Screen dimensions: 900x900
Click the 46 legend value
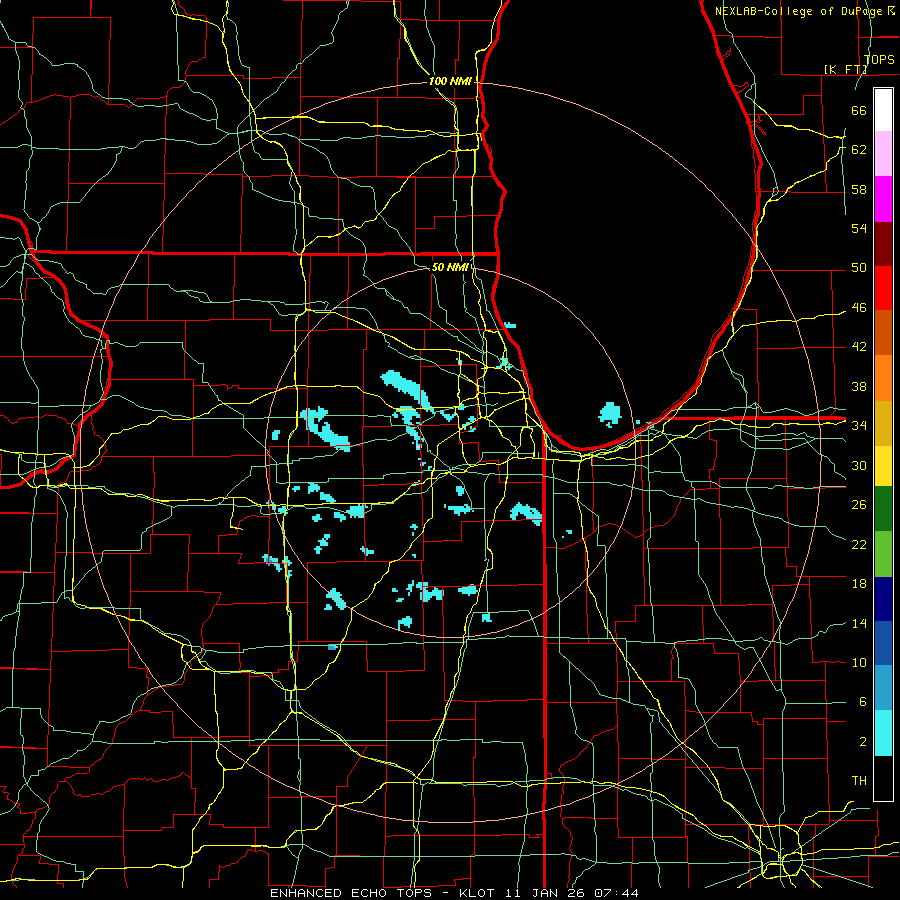[x=859, y=308]
